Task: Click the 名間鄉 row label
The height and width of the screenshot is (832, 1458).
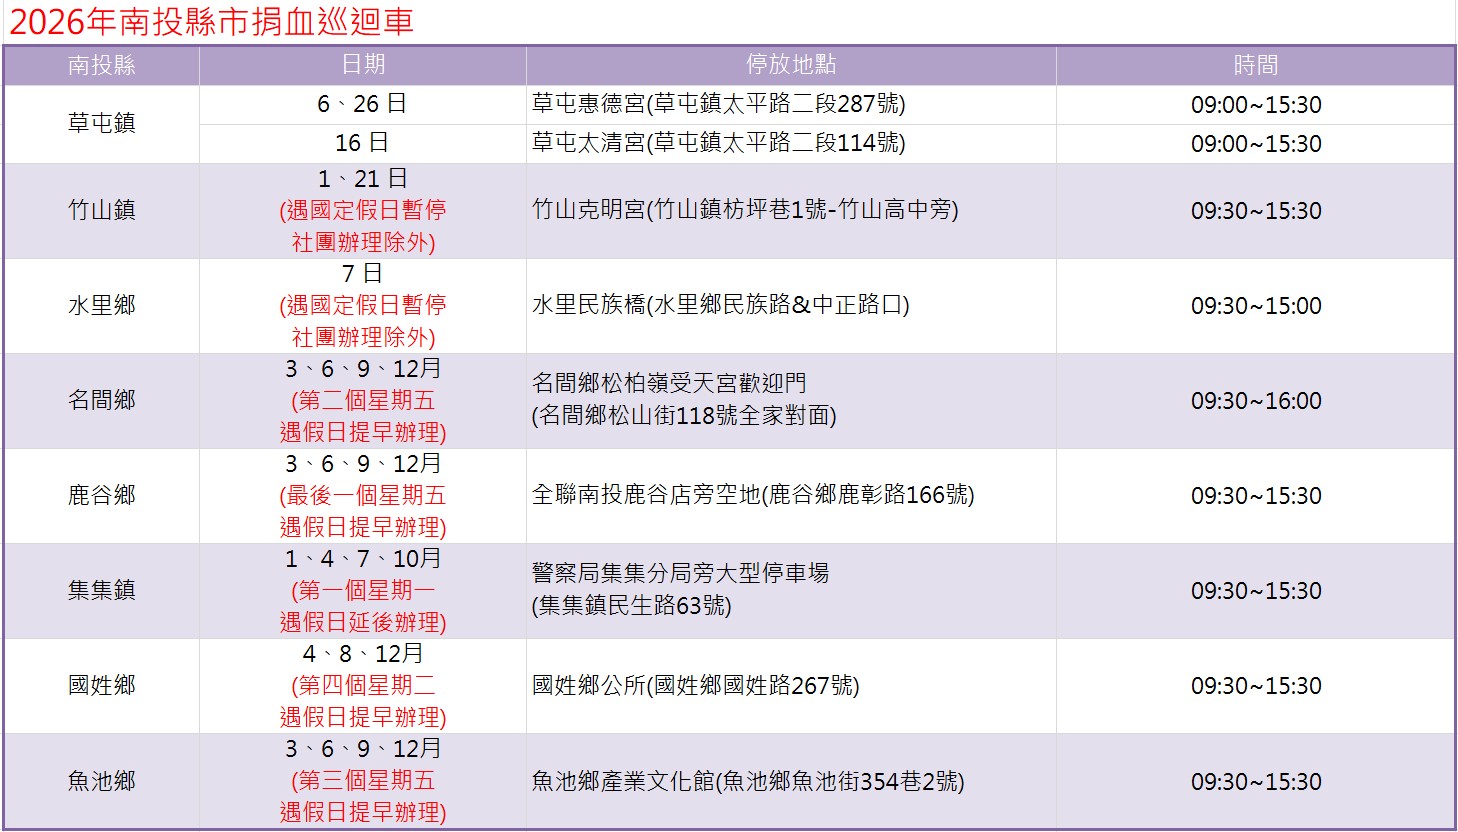Action: (103, 401)
